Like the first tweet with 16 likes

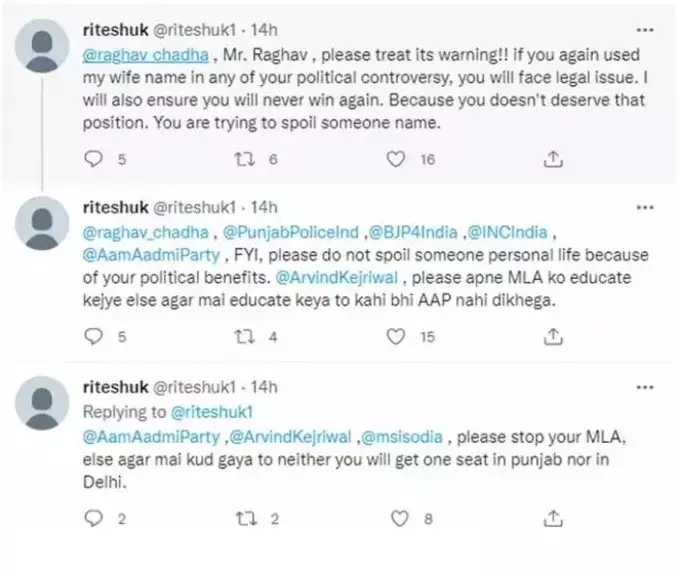click(396, 159)
